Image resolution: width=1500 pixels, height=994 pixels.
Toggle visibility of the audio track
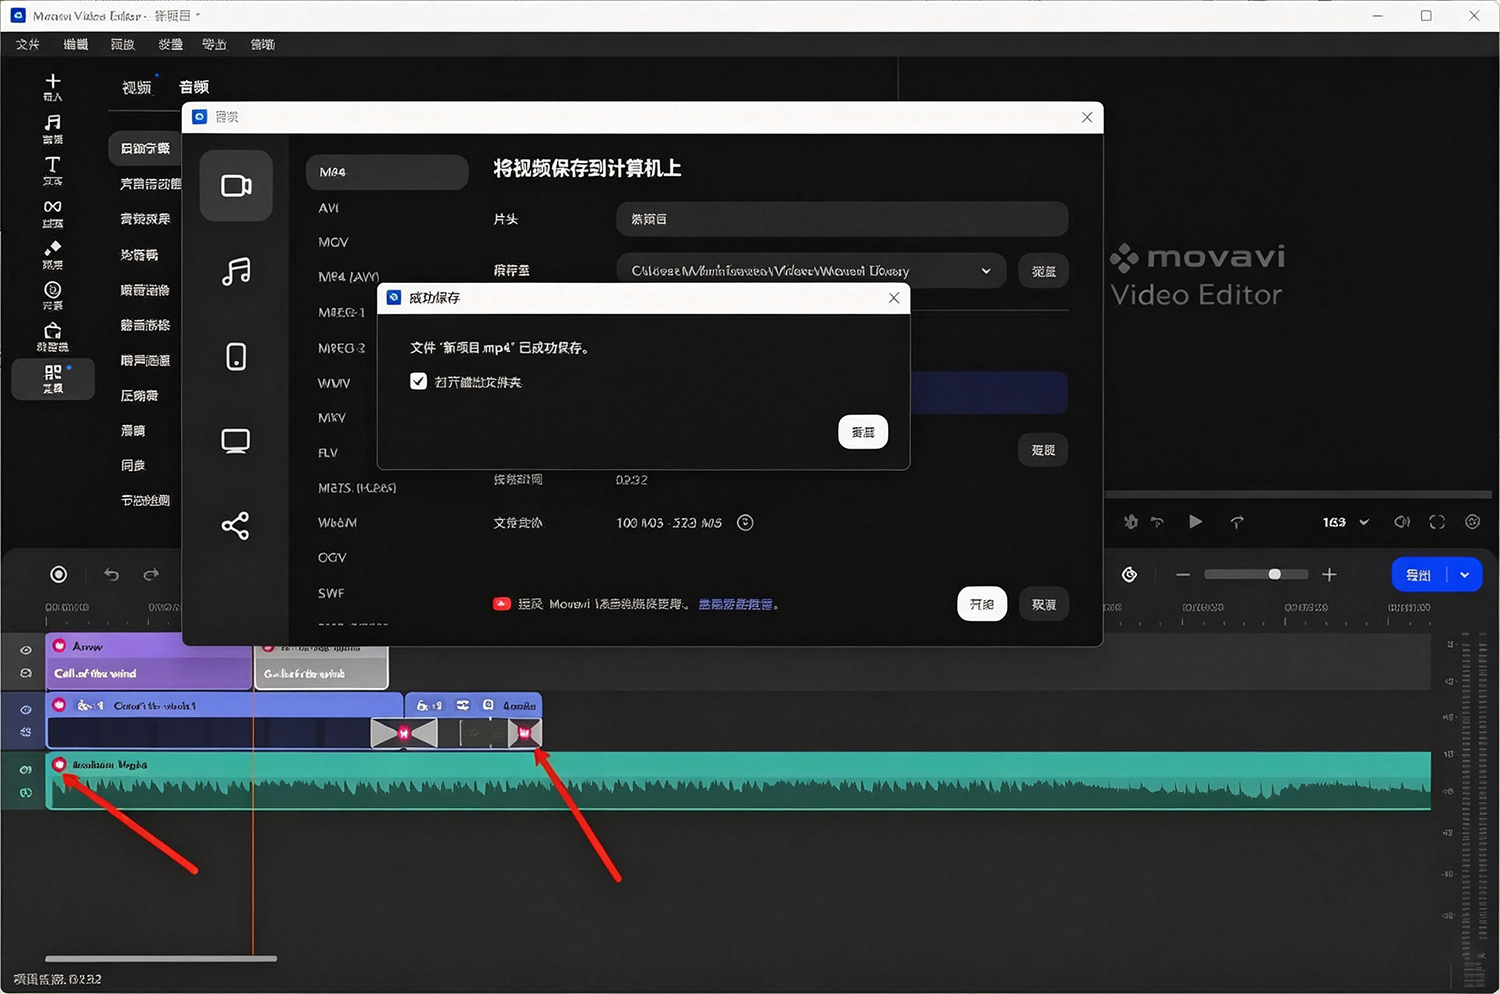coord(26,769)
